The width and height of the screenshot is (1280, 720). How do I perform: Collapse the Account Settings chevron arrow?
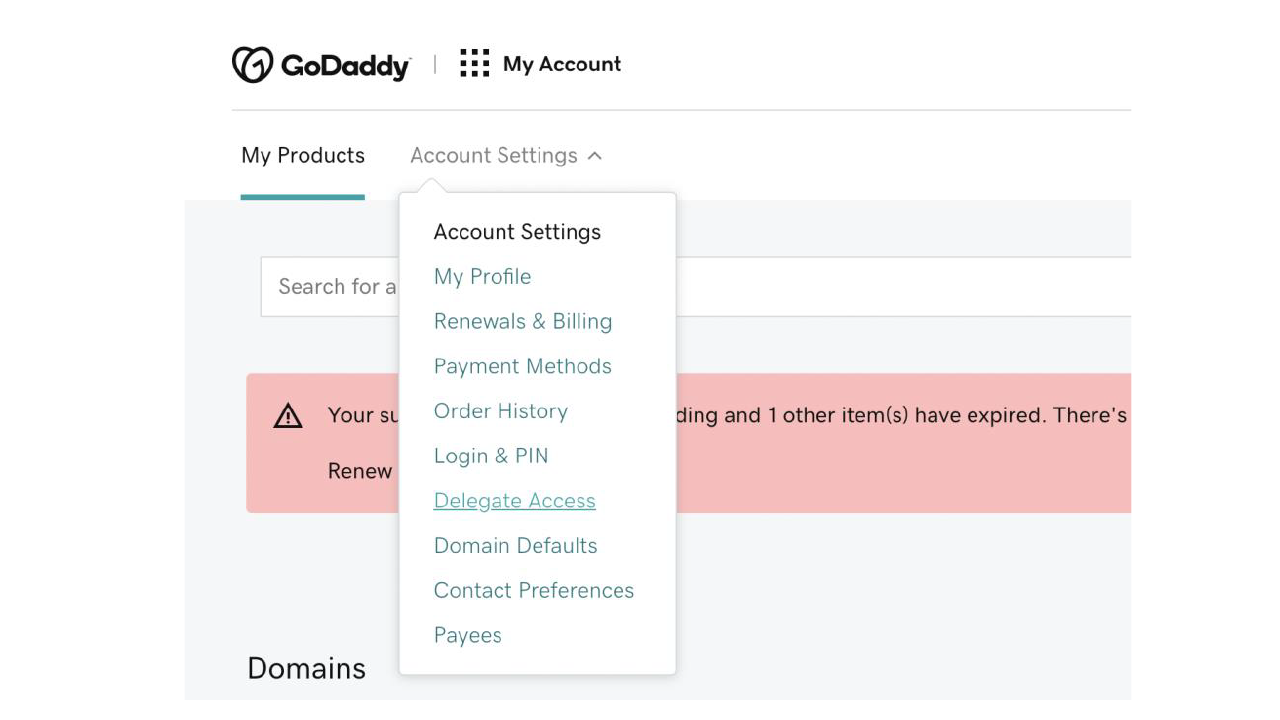[595, 156]
